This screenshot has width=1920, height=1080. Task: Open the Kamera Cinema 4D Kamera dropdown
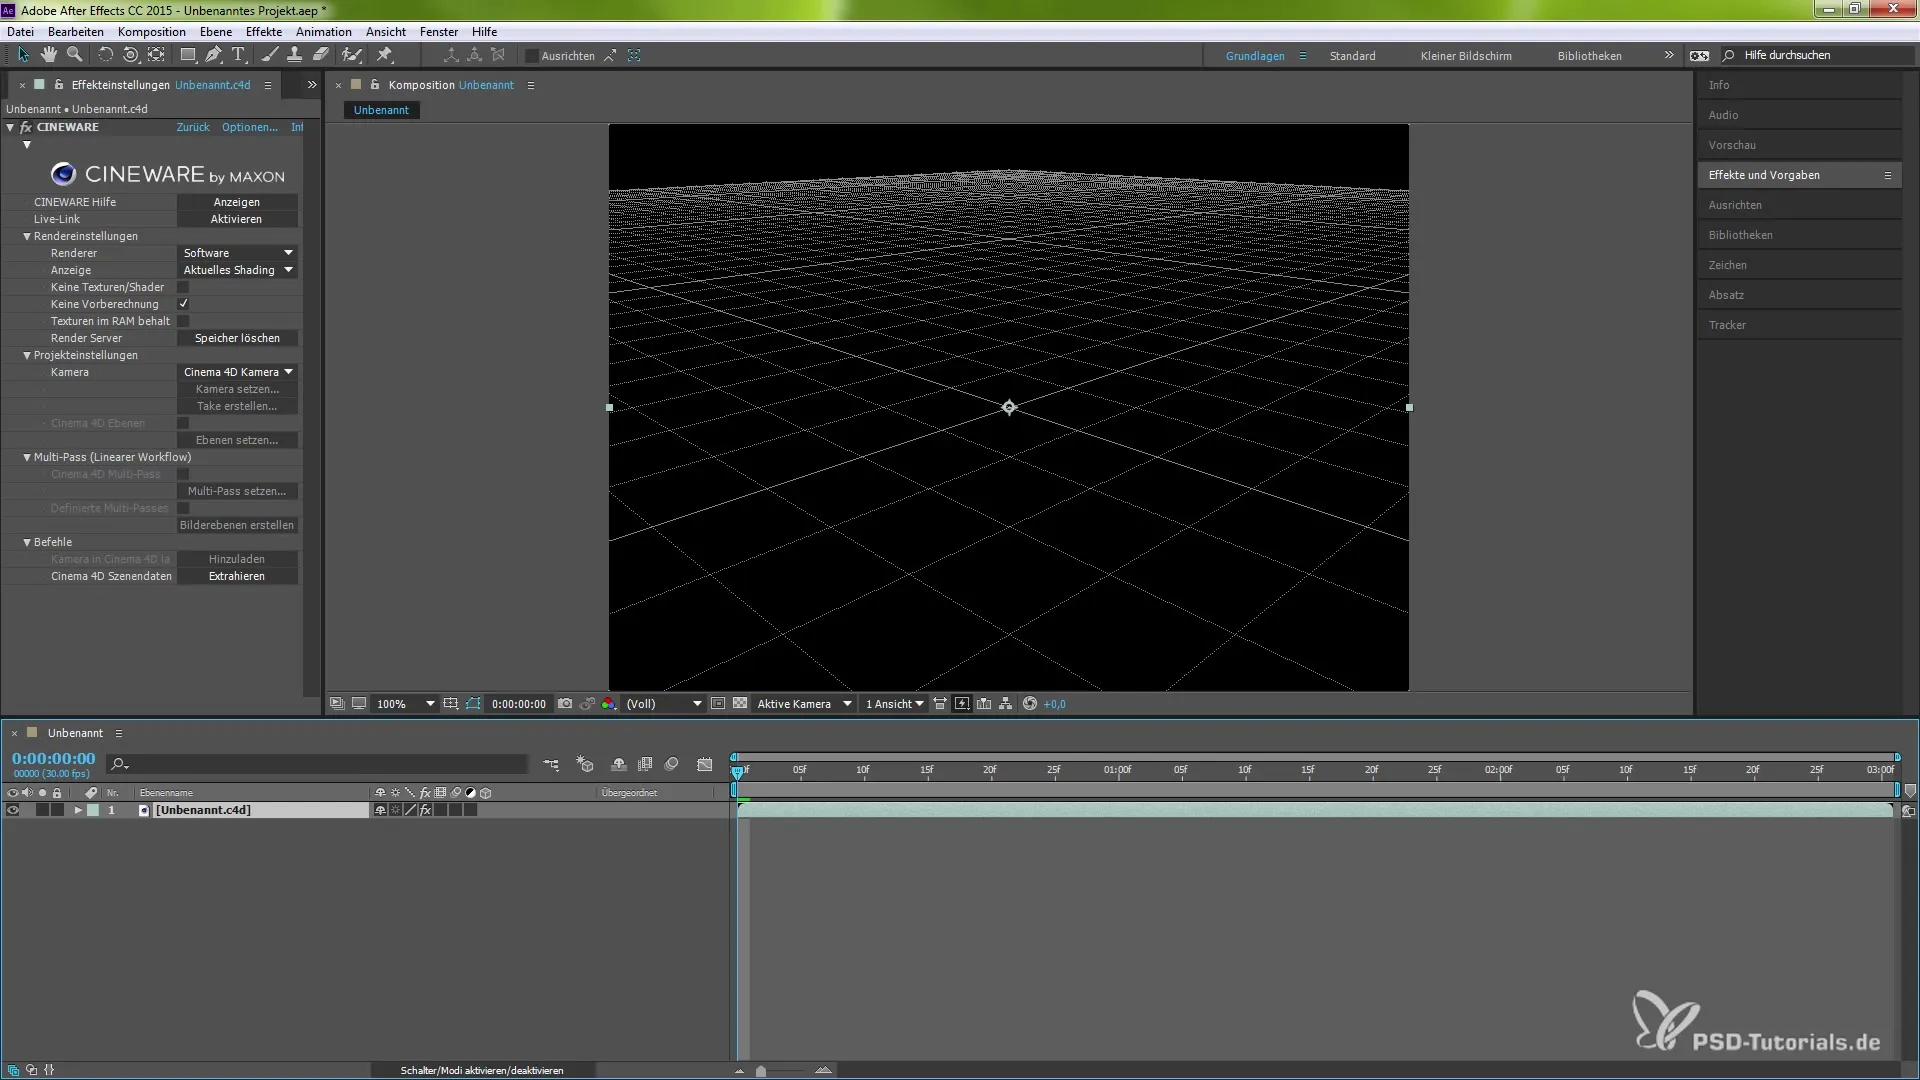tap(238, 372)
